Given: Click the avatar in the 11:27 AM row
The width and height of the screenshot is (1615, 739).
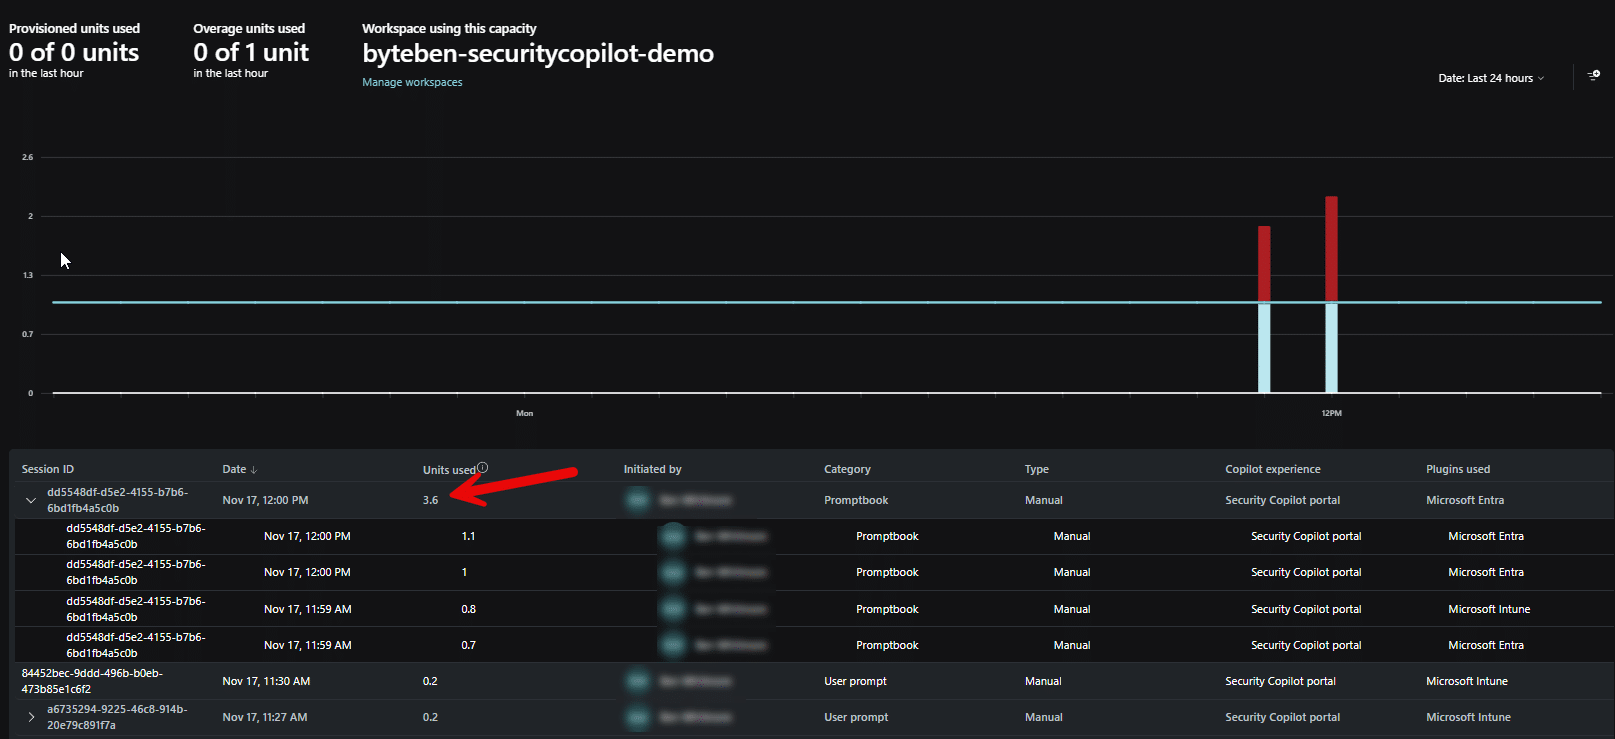Looking at the screenshot, I should (637, 717).
